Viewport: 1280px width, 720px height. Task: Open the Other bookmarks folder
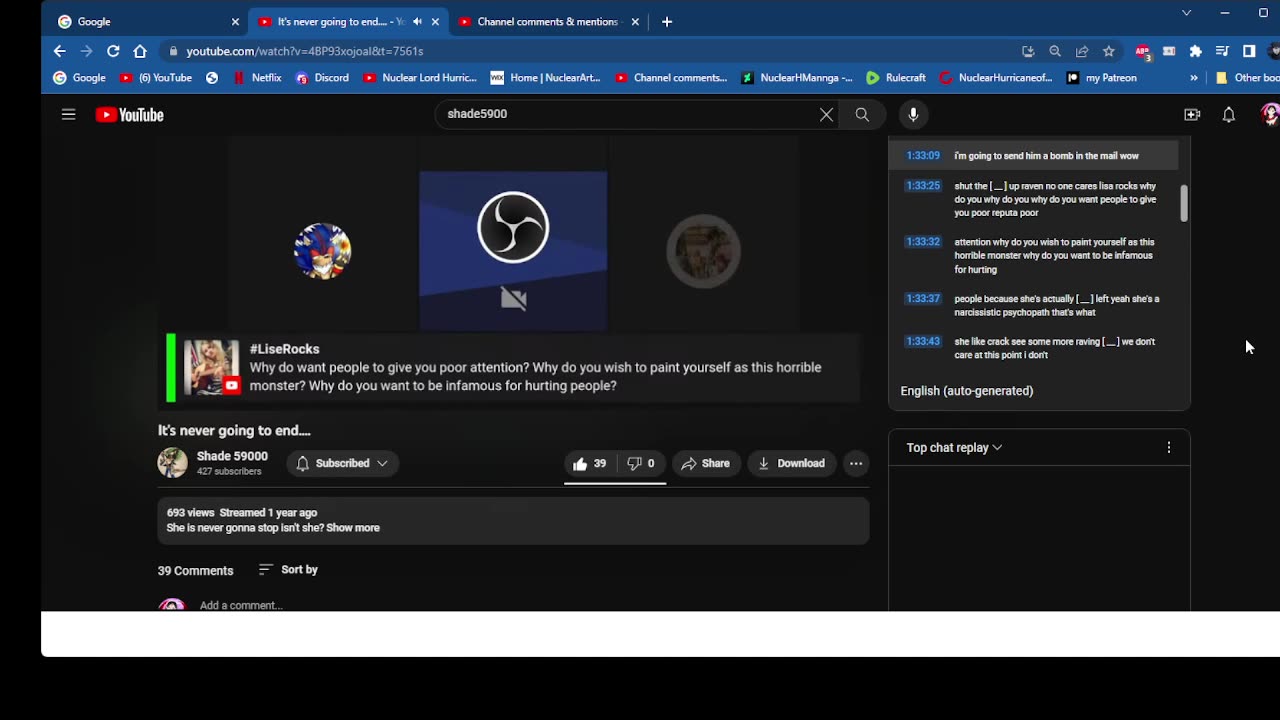click(x=1247, y=78)
